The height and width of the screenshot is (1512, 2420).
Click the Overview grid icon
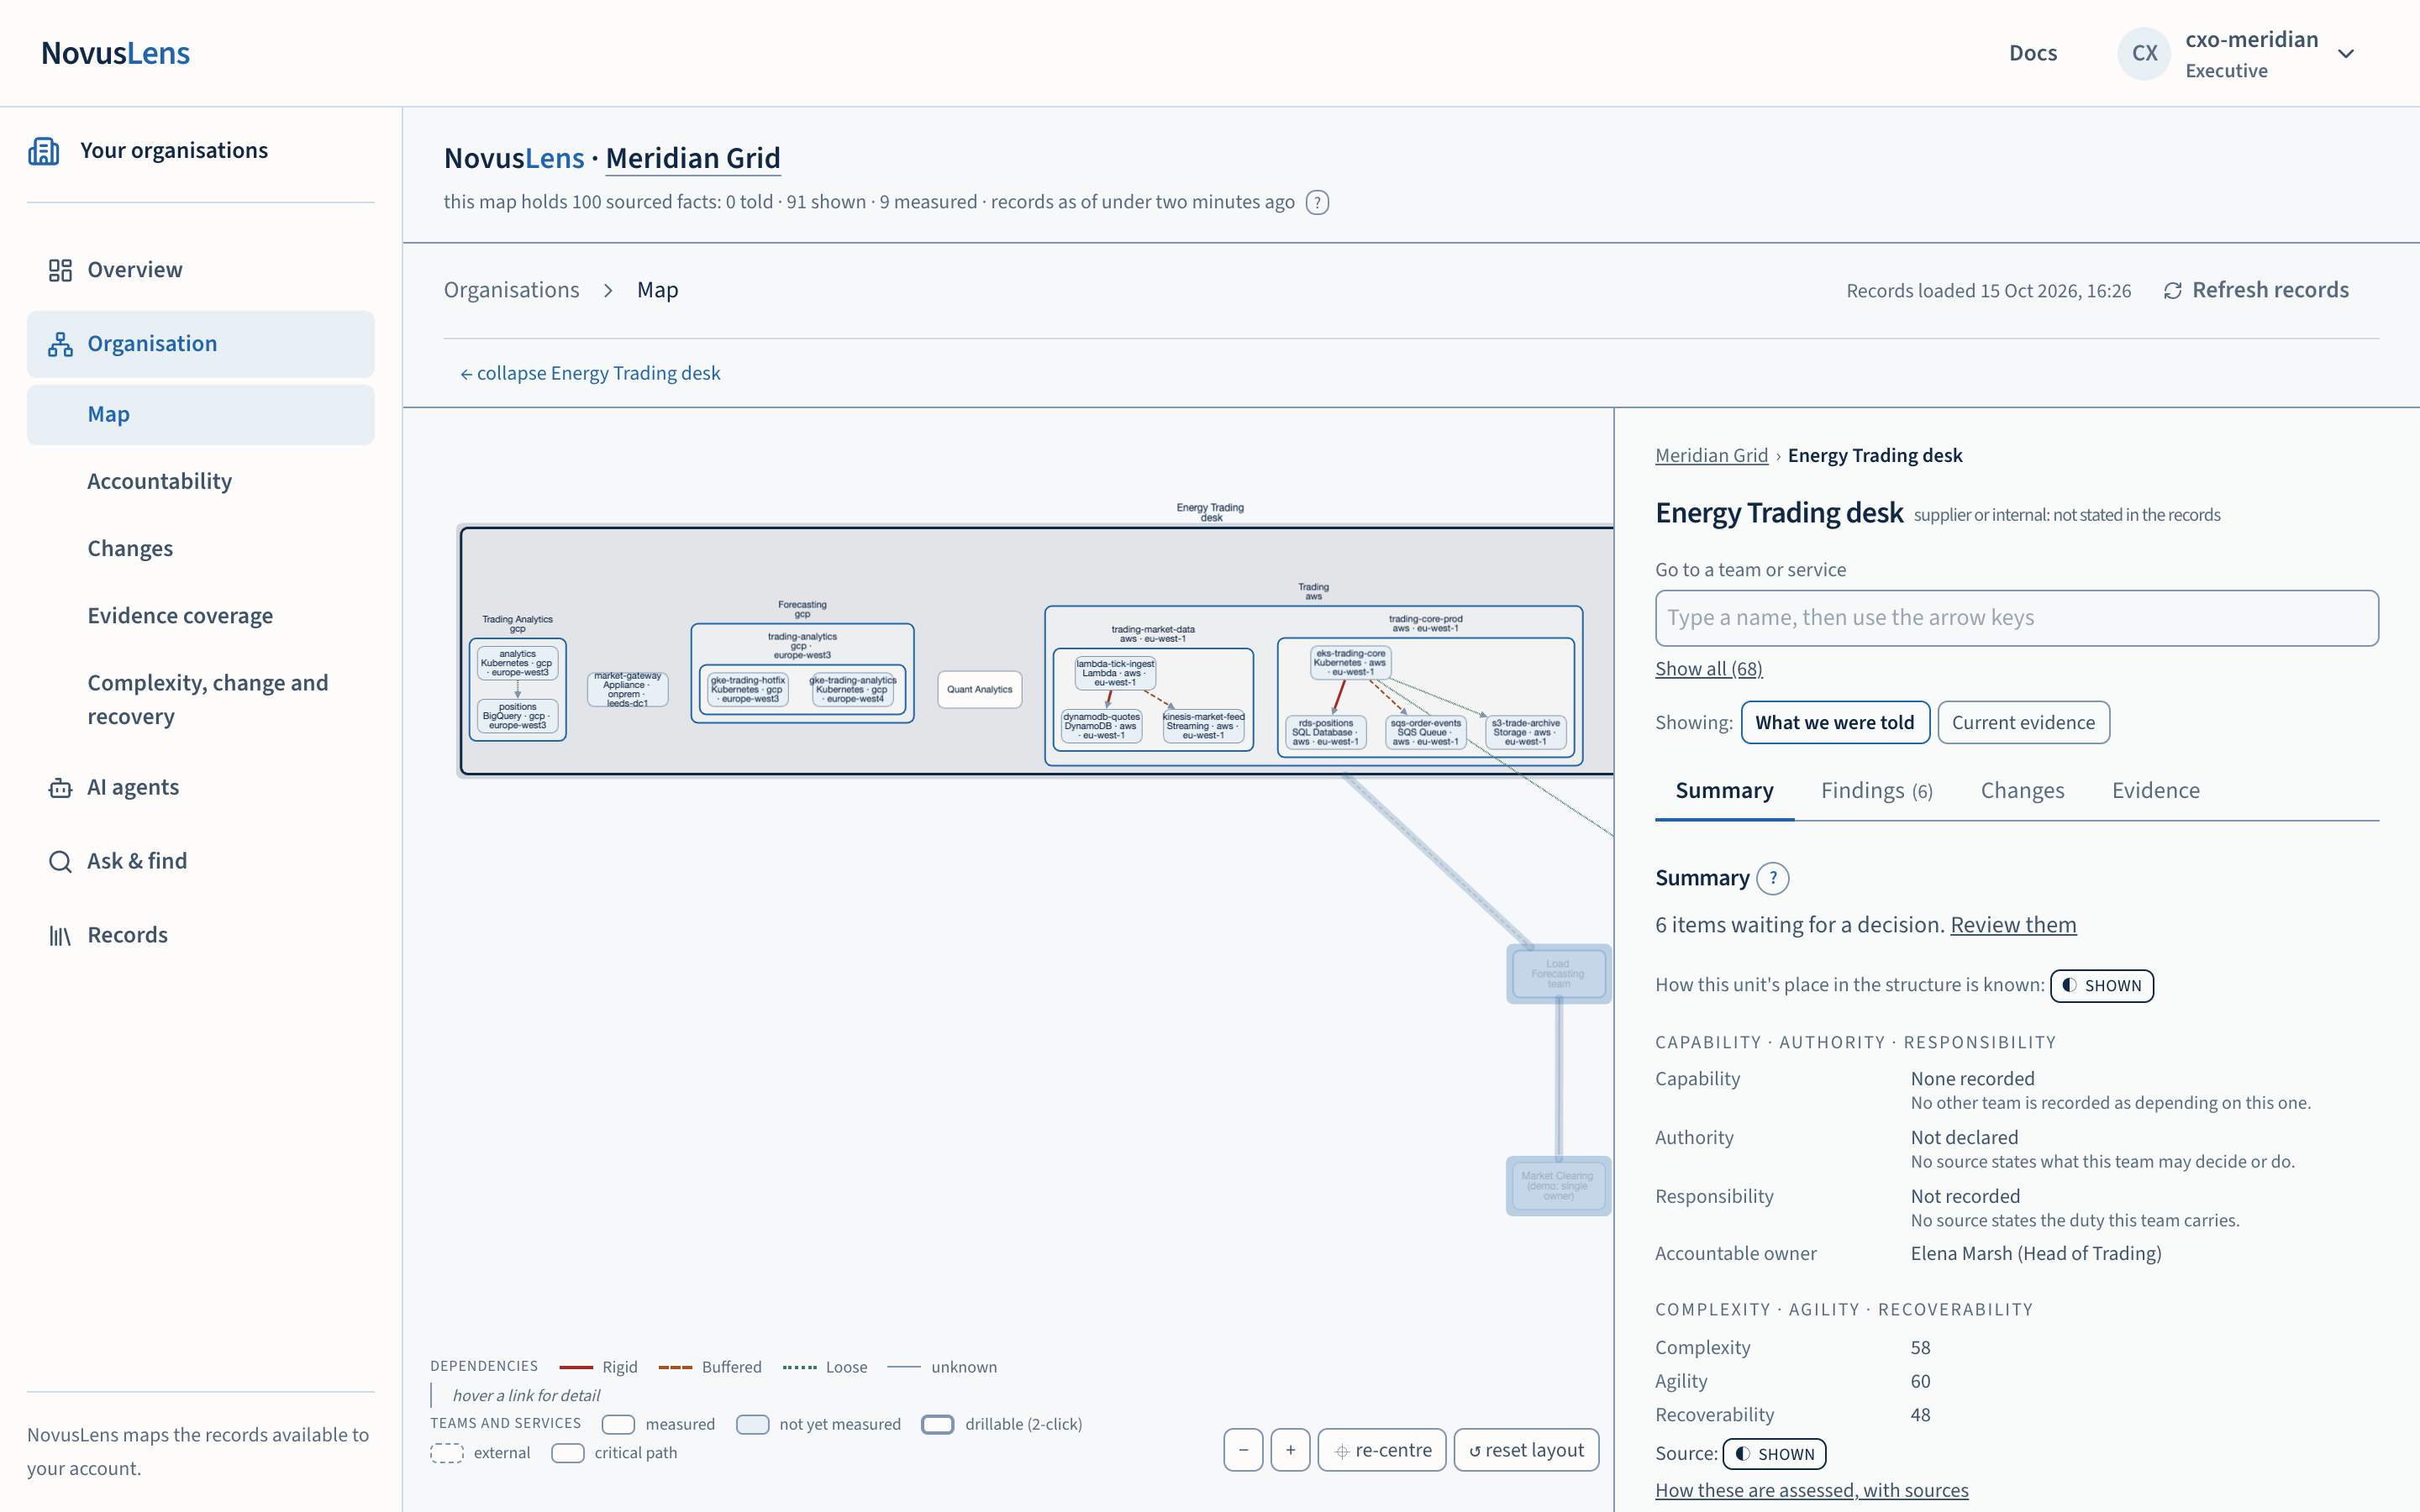click(x=60, y=270)
